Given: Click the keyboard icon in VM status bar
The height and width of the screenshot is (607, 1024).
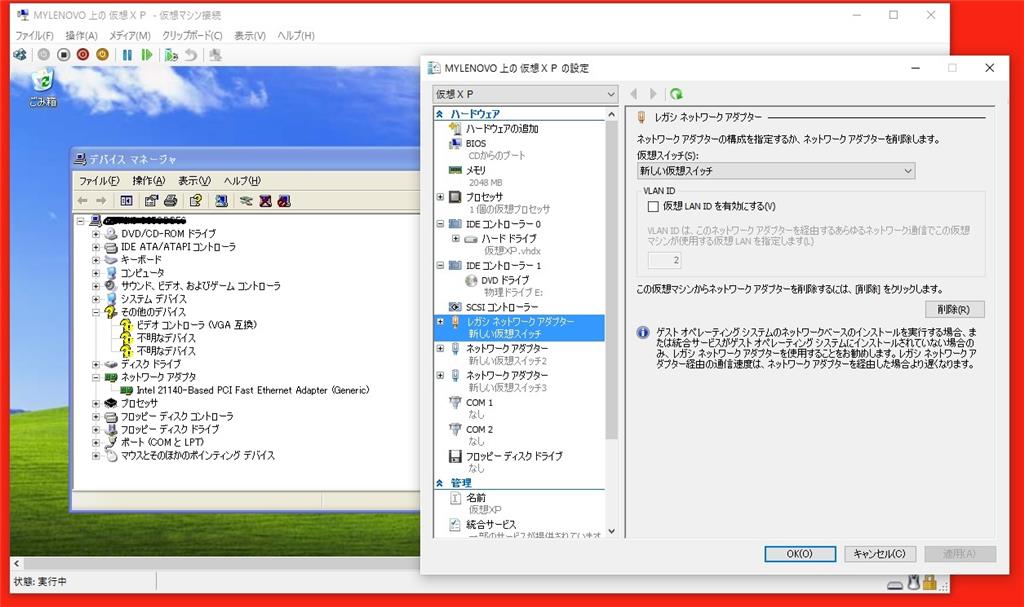Looking at the screenshot, I should pyautogui.click(x=895, y=584).
